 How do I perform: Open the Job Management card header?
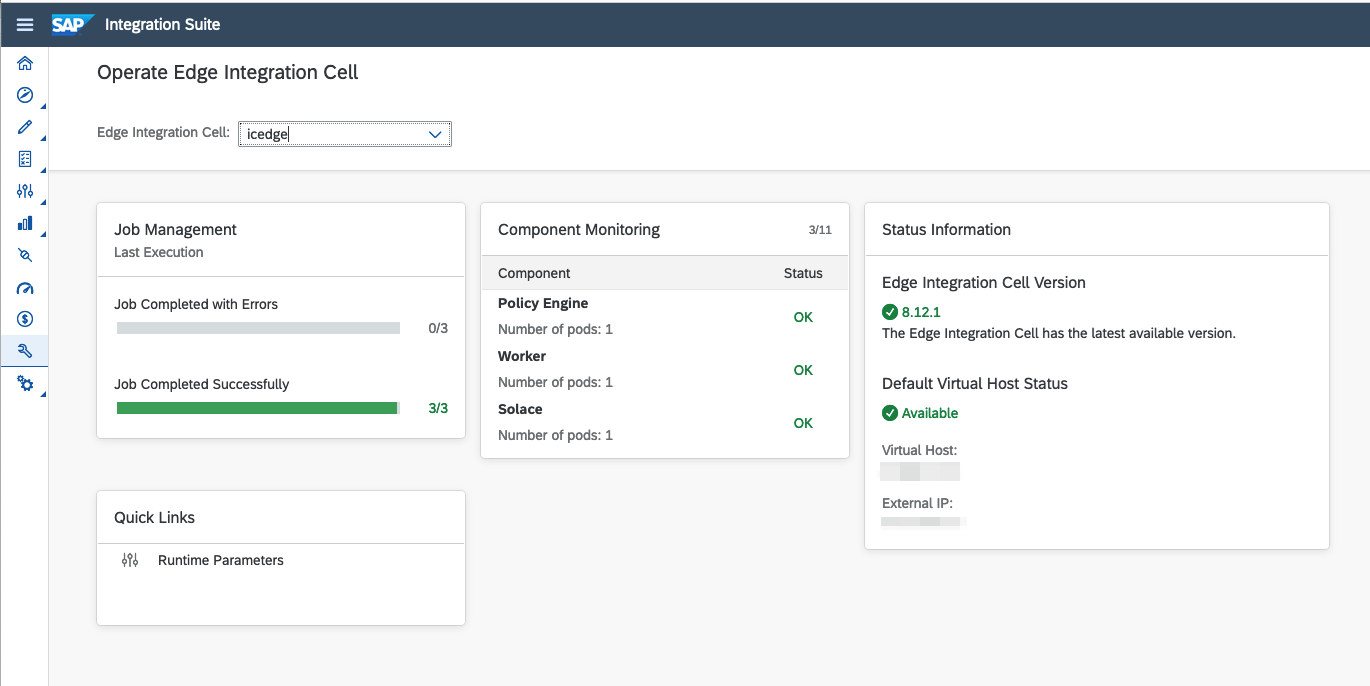point(281,240)
